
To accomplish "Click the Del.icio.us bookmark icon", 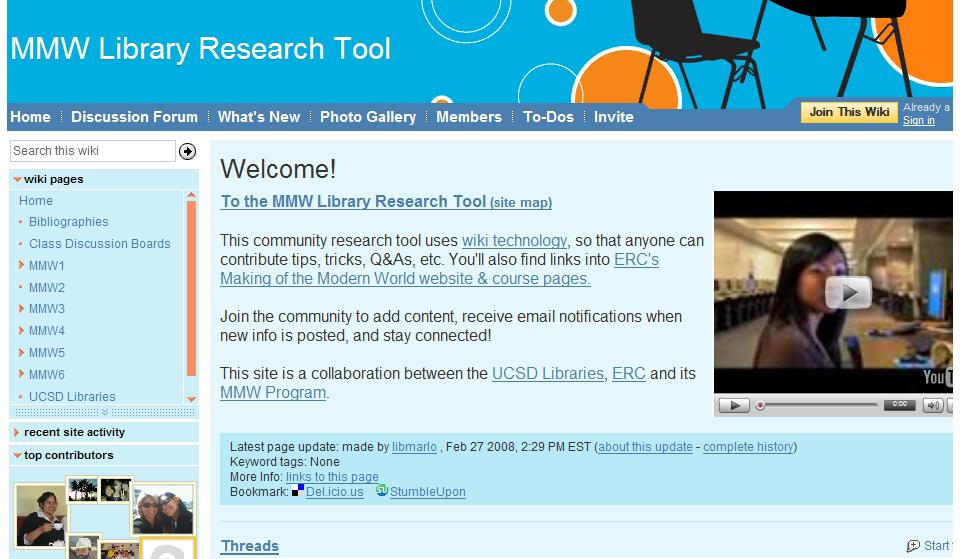I will 297,491.
